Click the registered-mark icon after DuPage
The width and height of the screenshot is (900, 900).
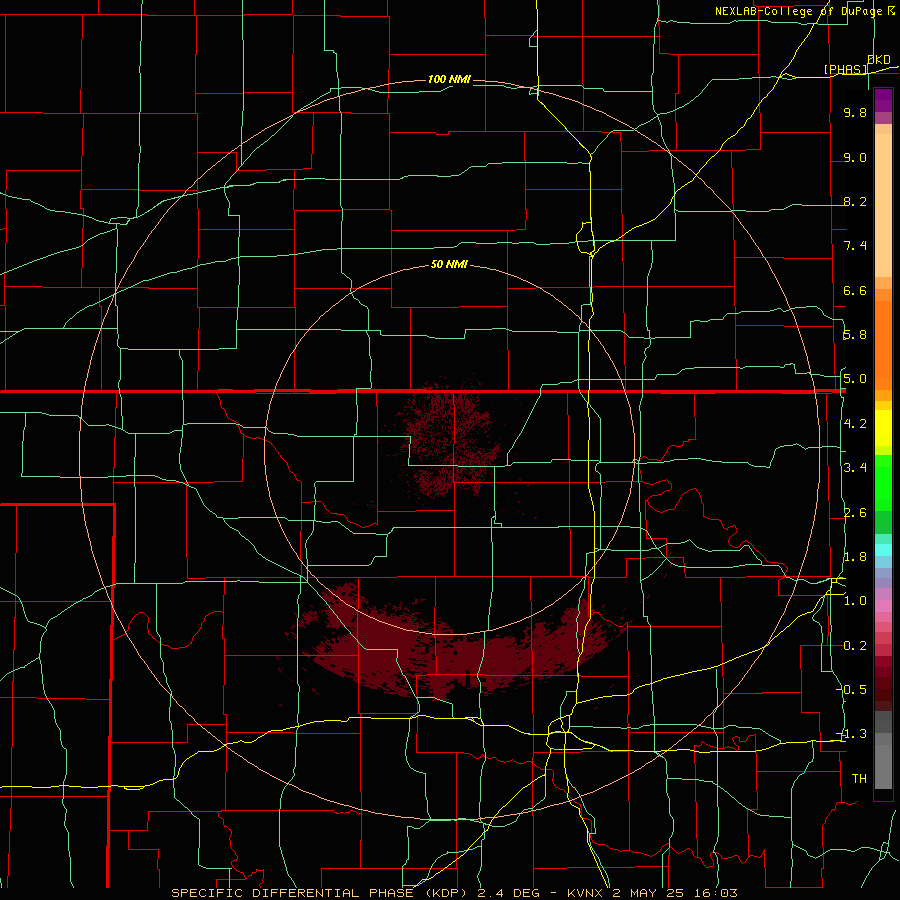pos(890,10)
